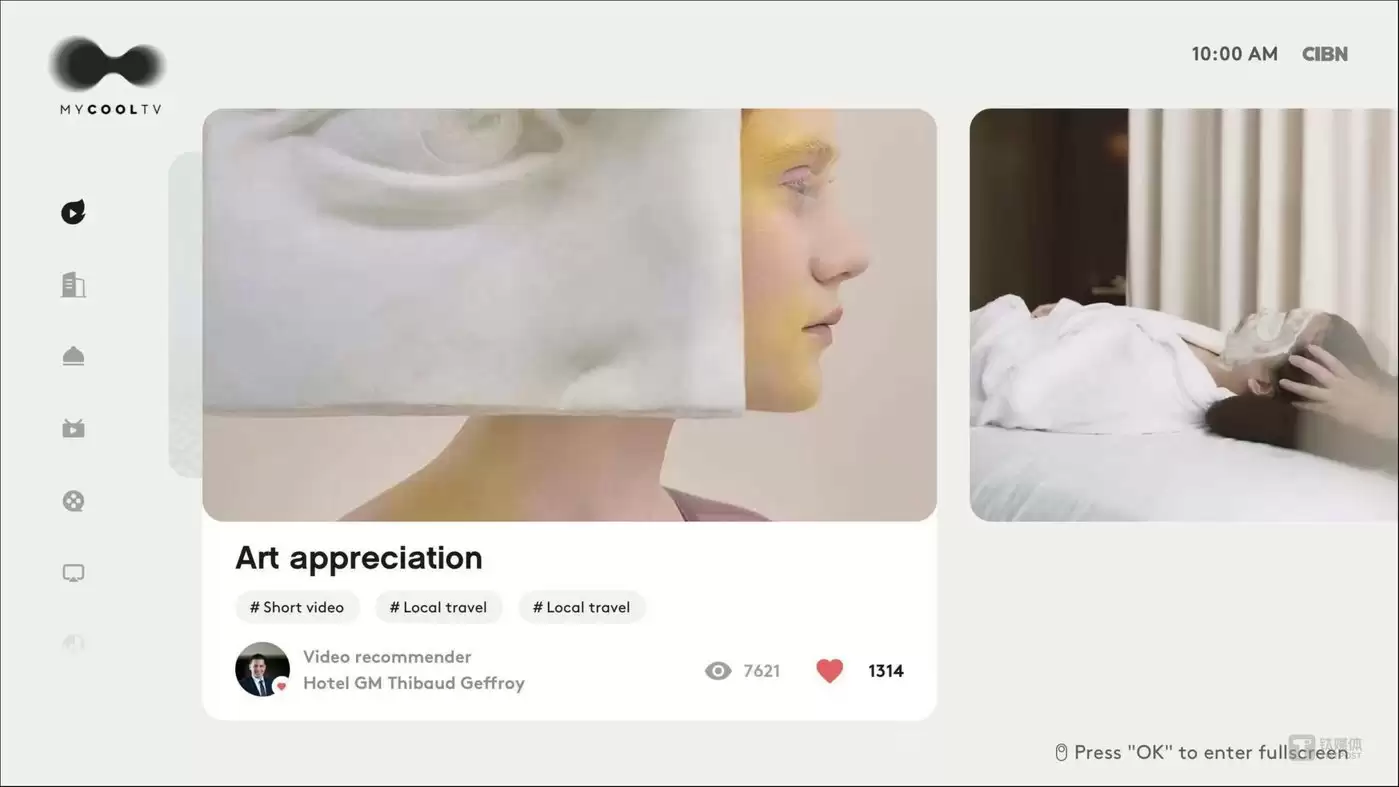Image resolution: width=1399 pixels, height=787 pixels.
Task: Click the fullscreen hint text
Action: coord(1211,752)
